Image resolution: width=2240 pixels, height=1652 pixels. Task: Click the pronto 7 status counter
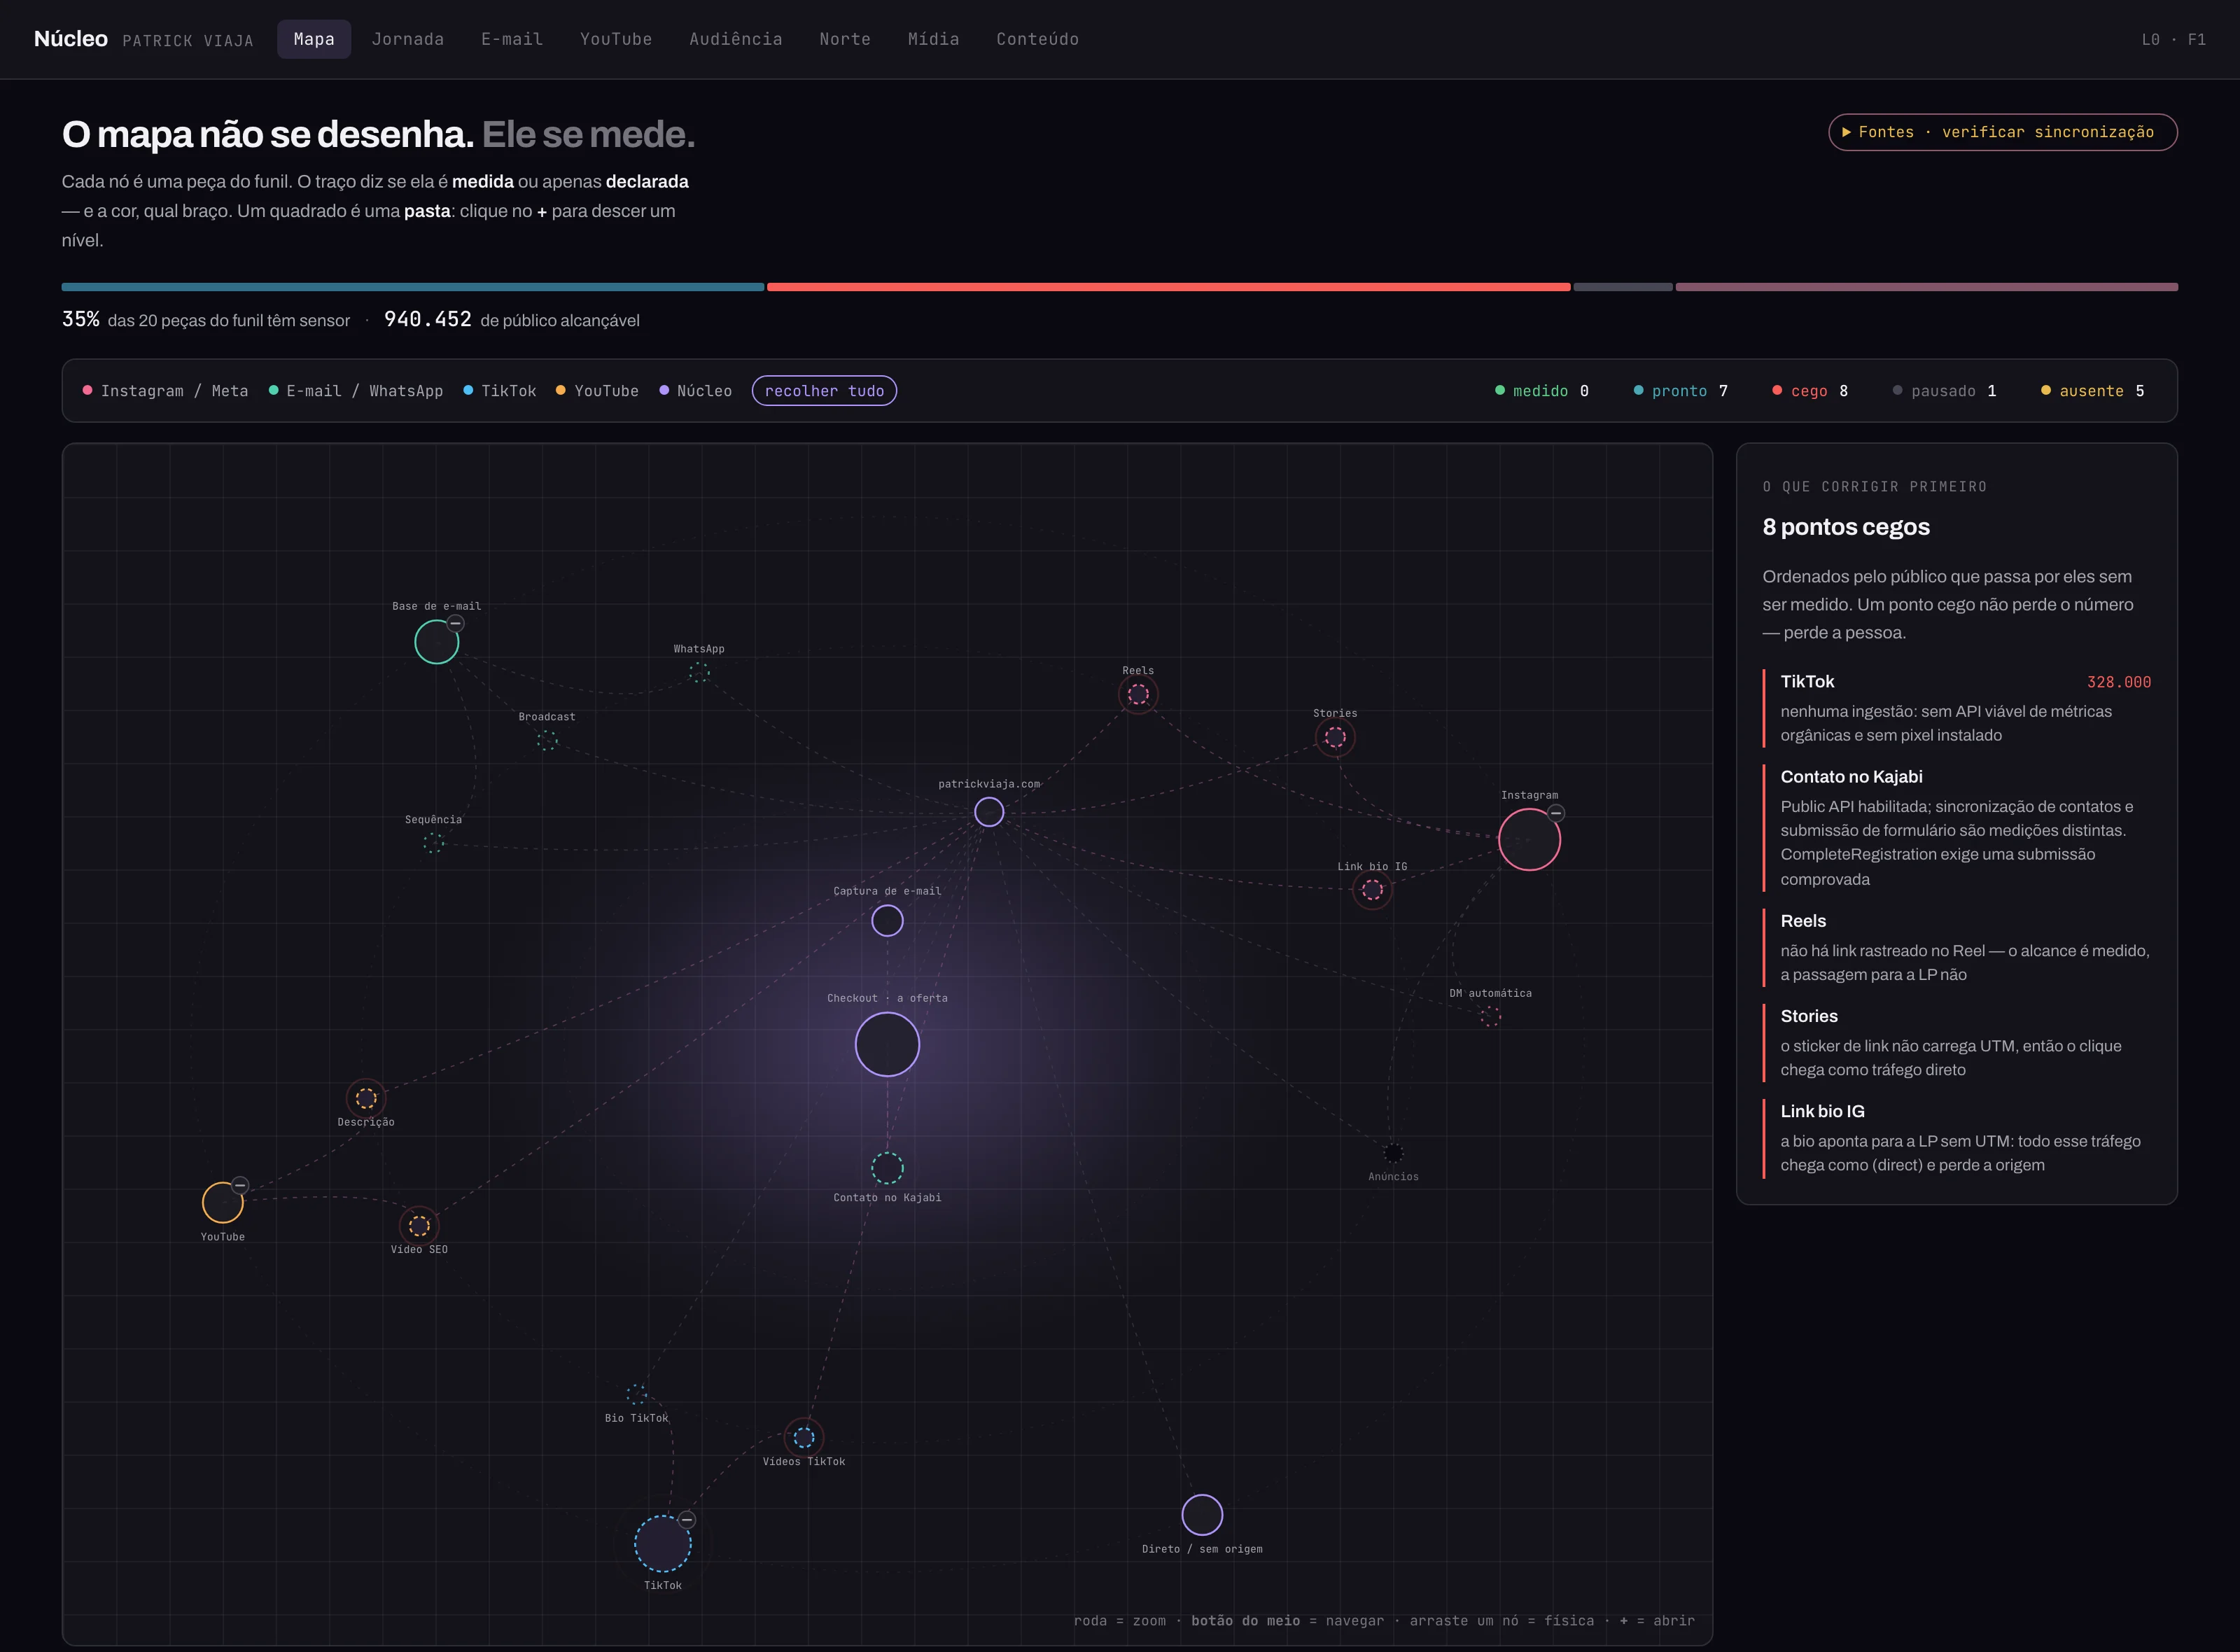click(1680, 391)
